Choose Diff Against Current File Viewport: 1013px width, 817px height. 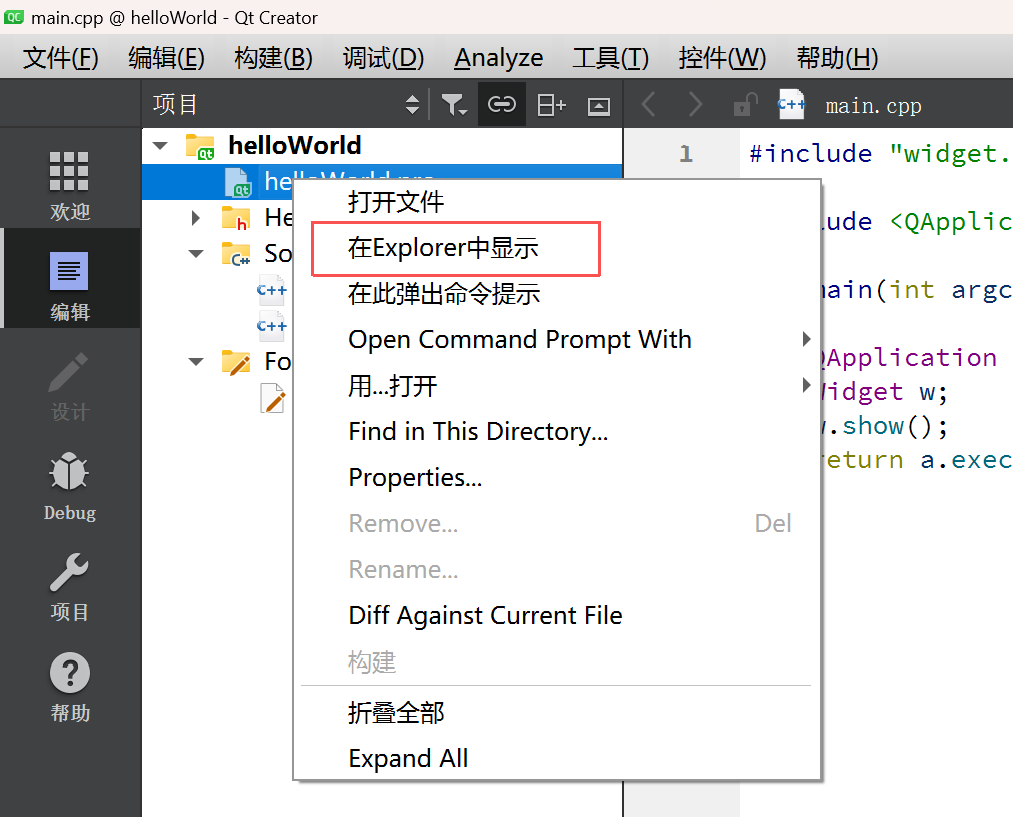click(557, 615)
